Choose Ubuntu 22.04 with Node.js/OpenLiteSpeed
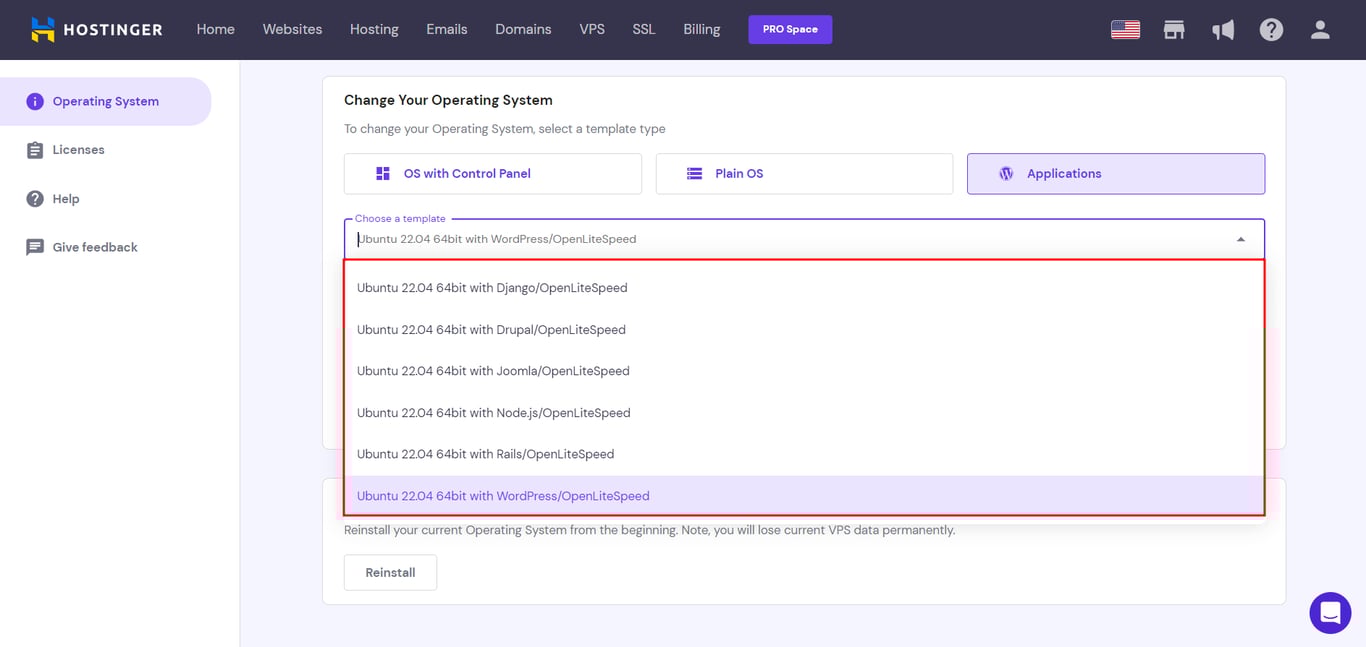Image resolution: width=1366 pixels, height=647 pixels. (x=494, y=412)
